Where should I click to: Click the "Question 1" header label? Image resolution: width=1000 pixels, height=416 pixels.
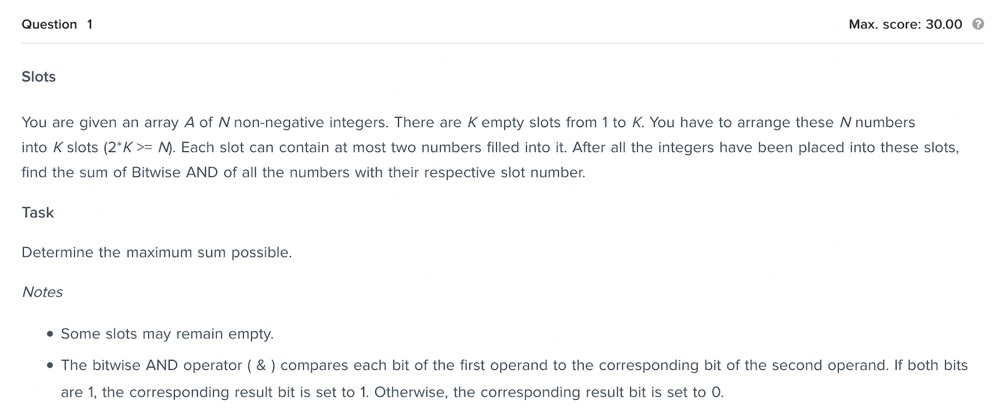pos(57,24)
